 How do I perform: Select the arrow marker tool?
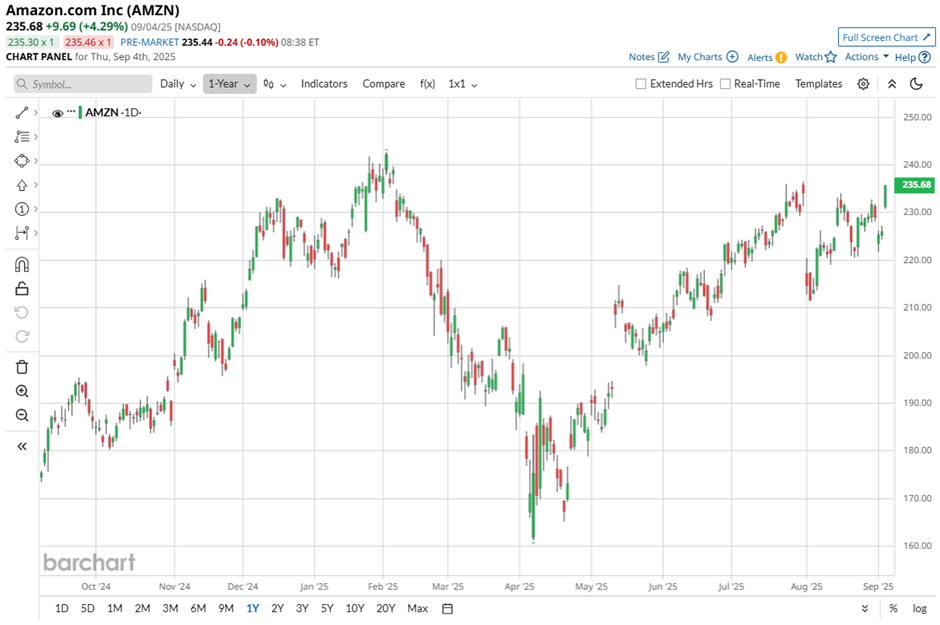[x=22, y=185]
